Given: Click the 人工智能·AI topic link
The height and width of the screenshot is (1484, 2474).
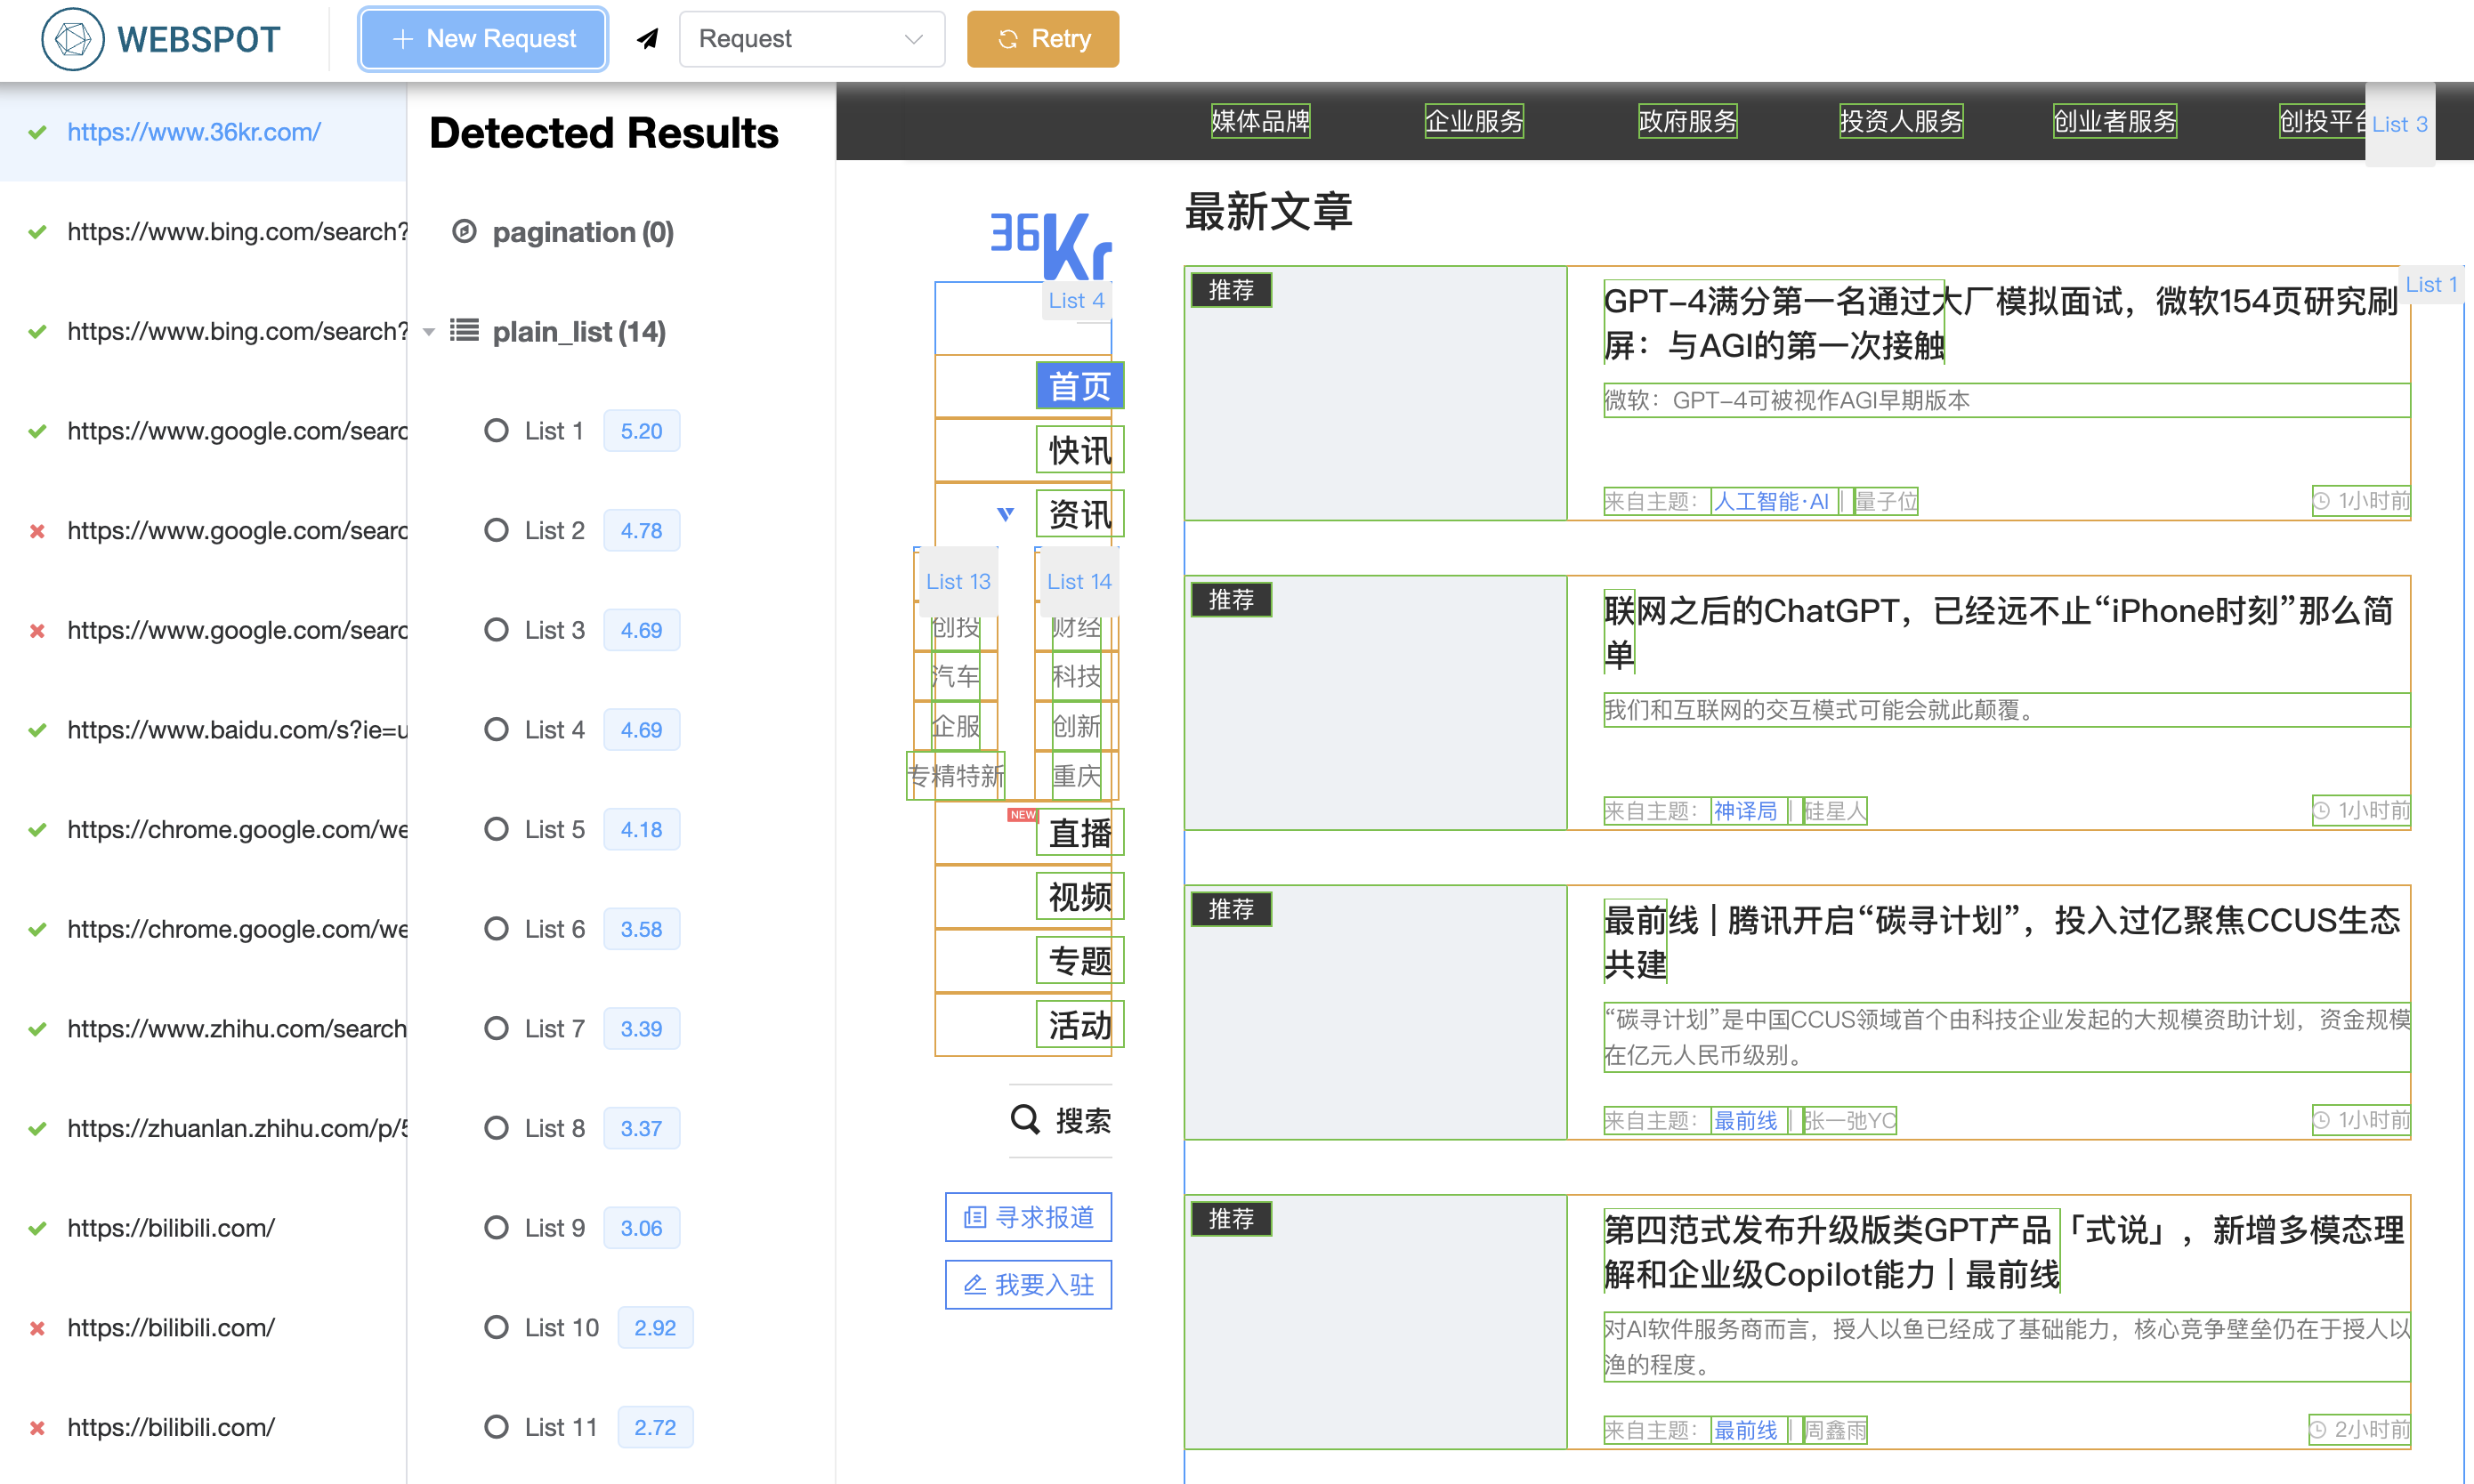Looking at the screenshot, I should click(1771, 501).
